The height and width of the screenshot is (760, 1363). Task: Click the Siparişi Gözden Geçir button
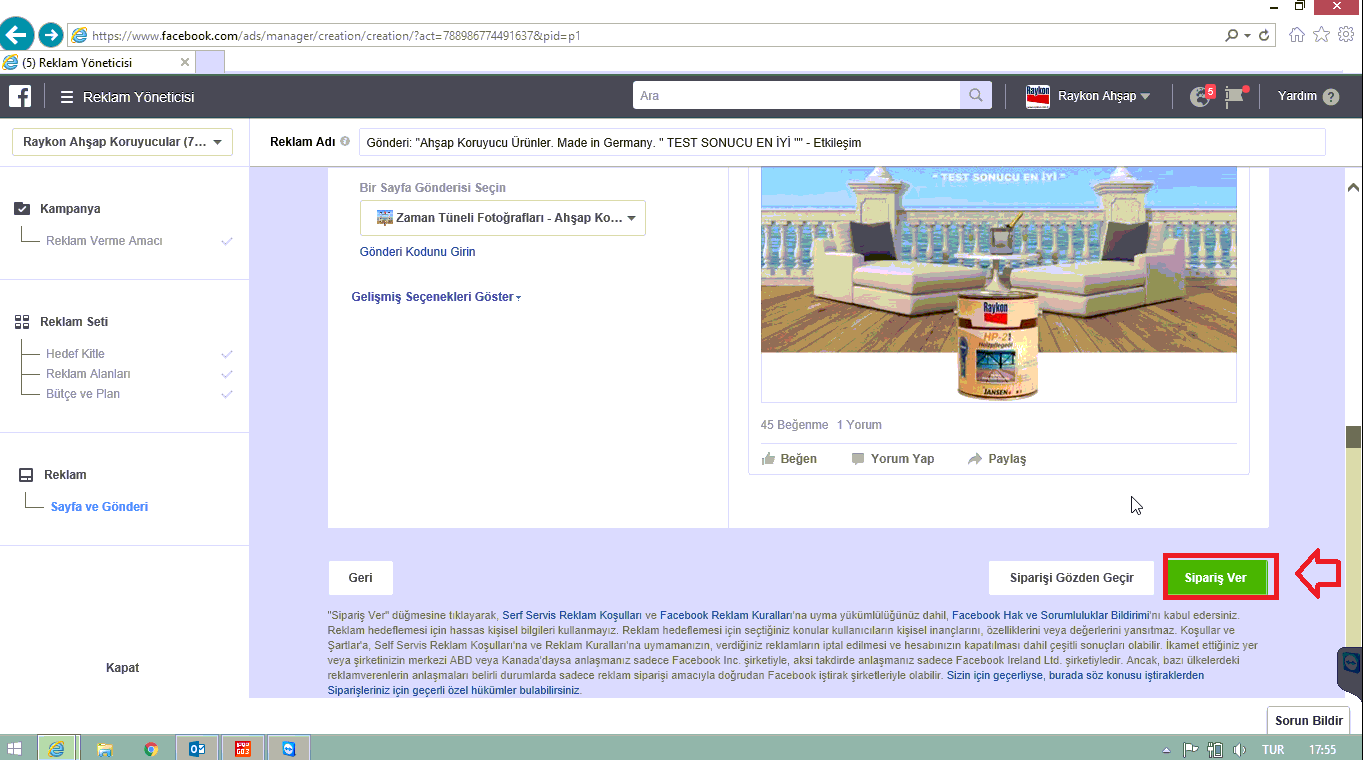coord(1071,578)
